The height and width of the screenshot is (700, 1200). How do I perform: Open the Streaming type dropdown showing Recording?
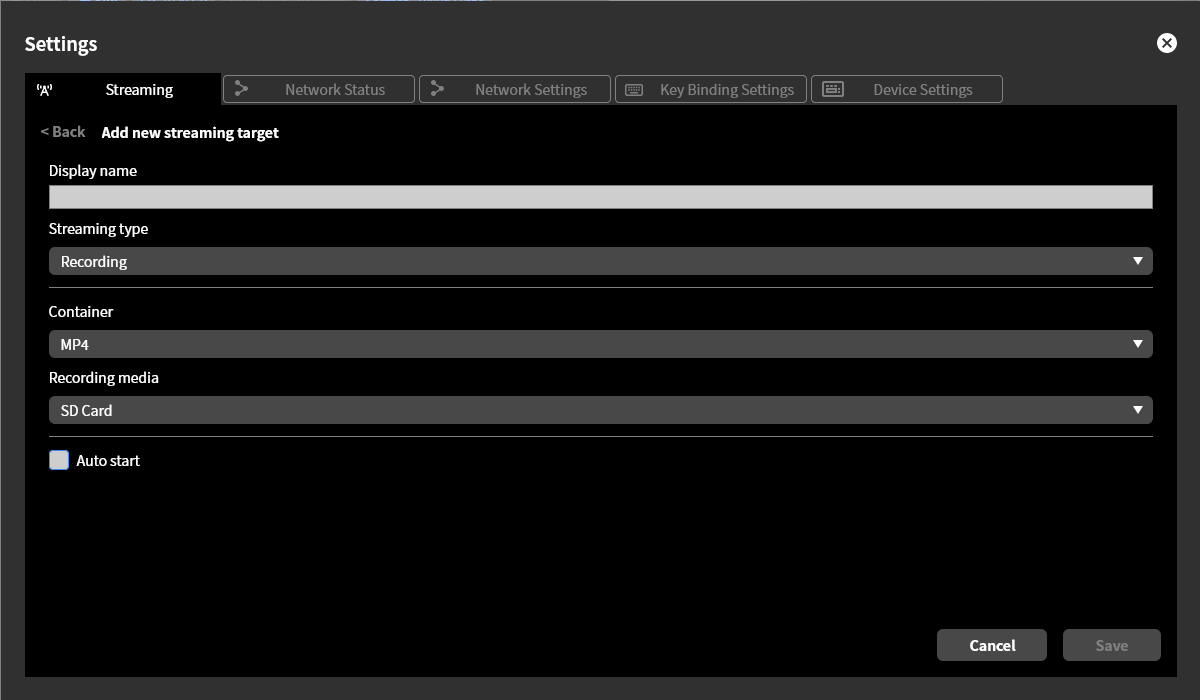[x=600, y=261]
